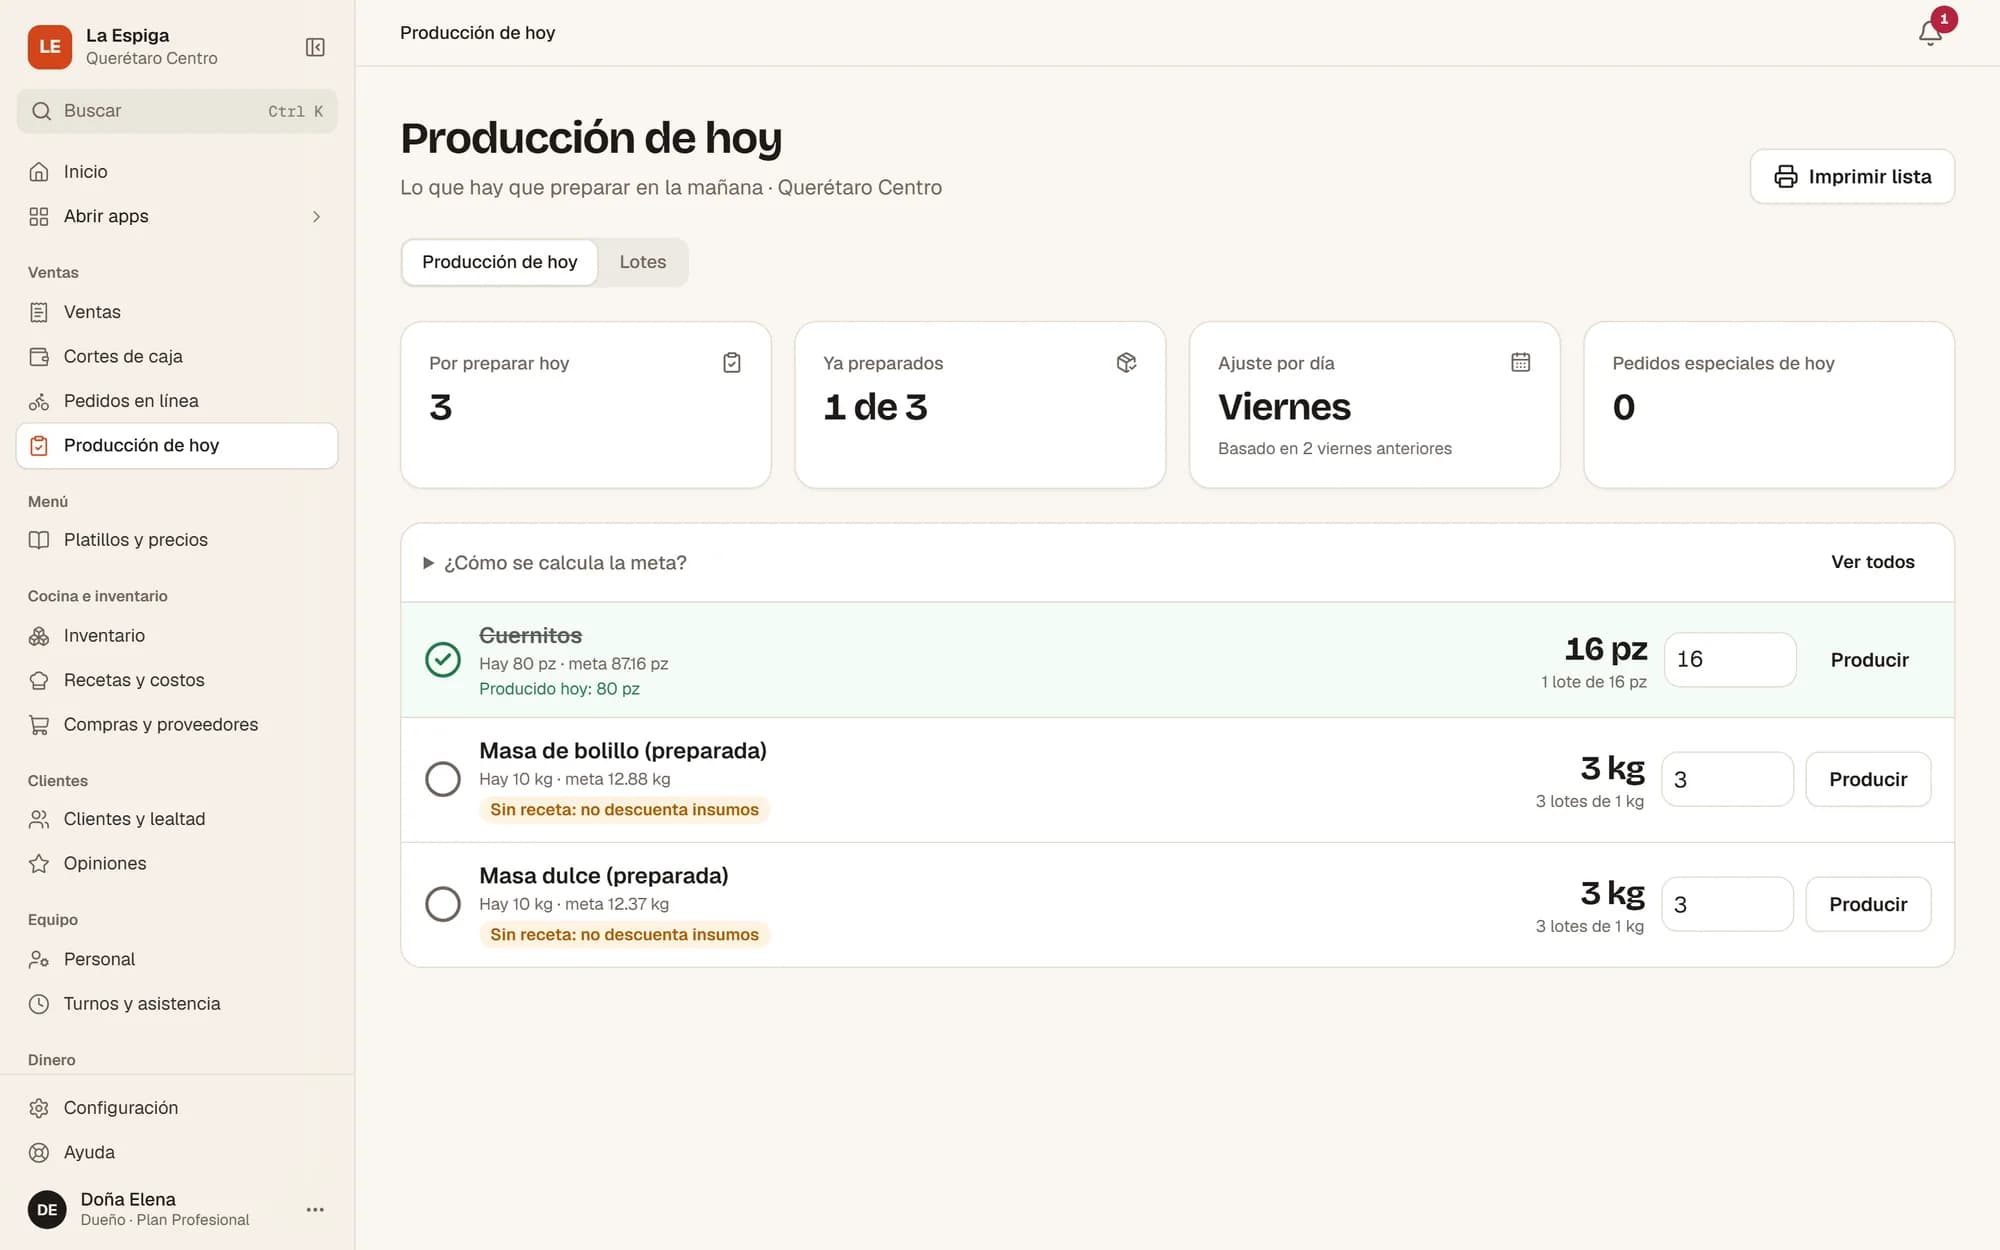Open the Abrir apps menu item
Screen dimensions: 2000x1250
coord(177,216)
